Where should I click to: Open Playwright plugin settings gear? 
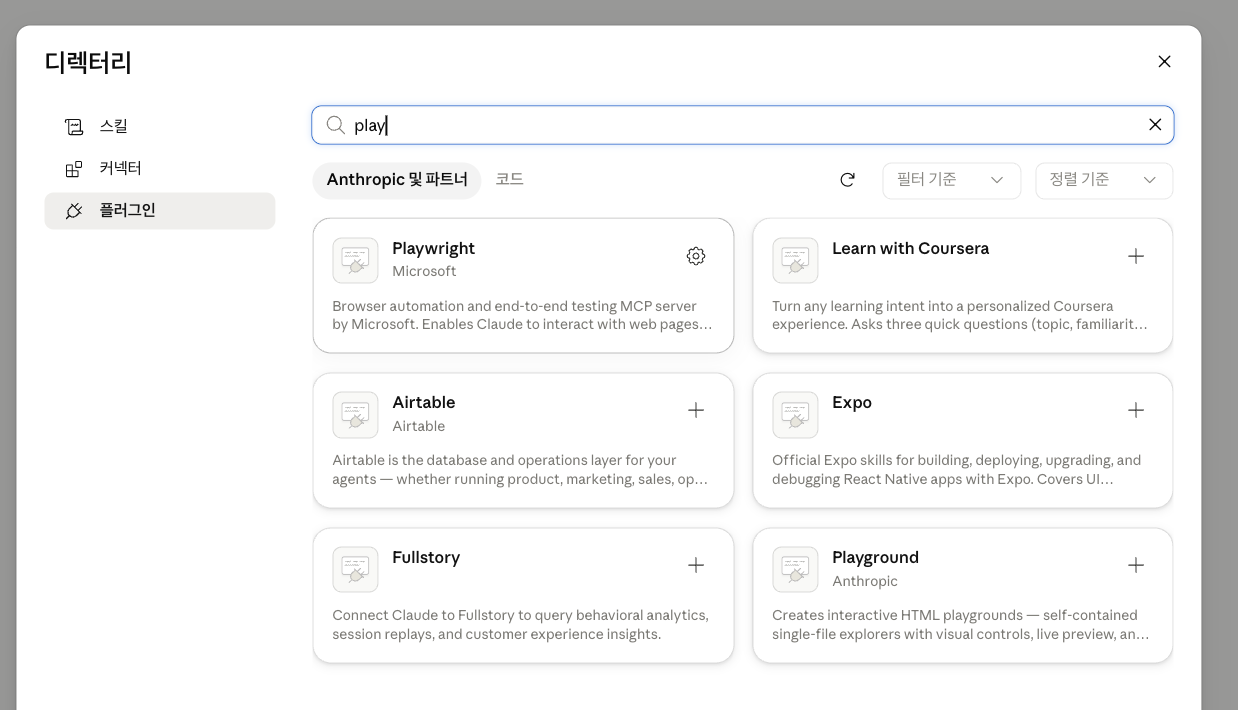pos(696,256)
